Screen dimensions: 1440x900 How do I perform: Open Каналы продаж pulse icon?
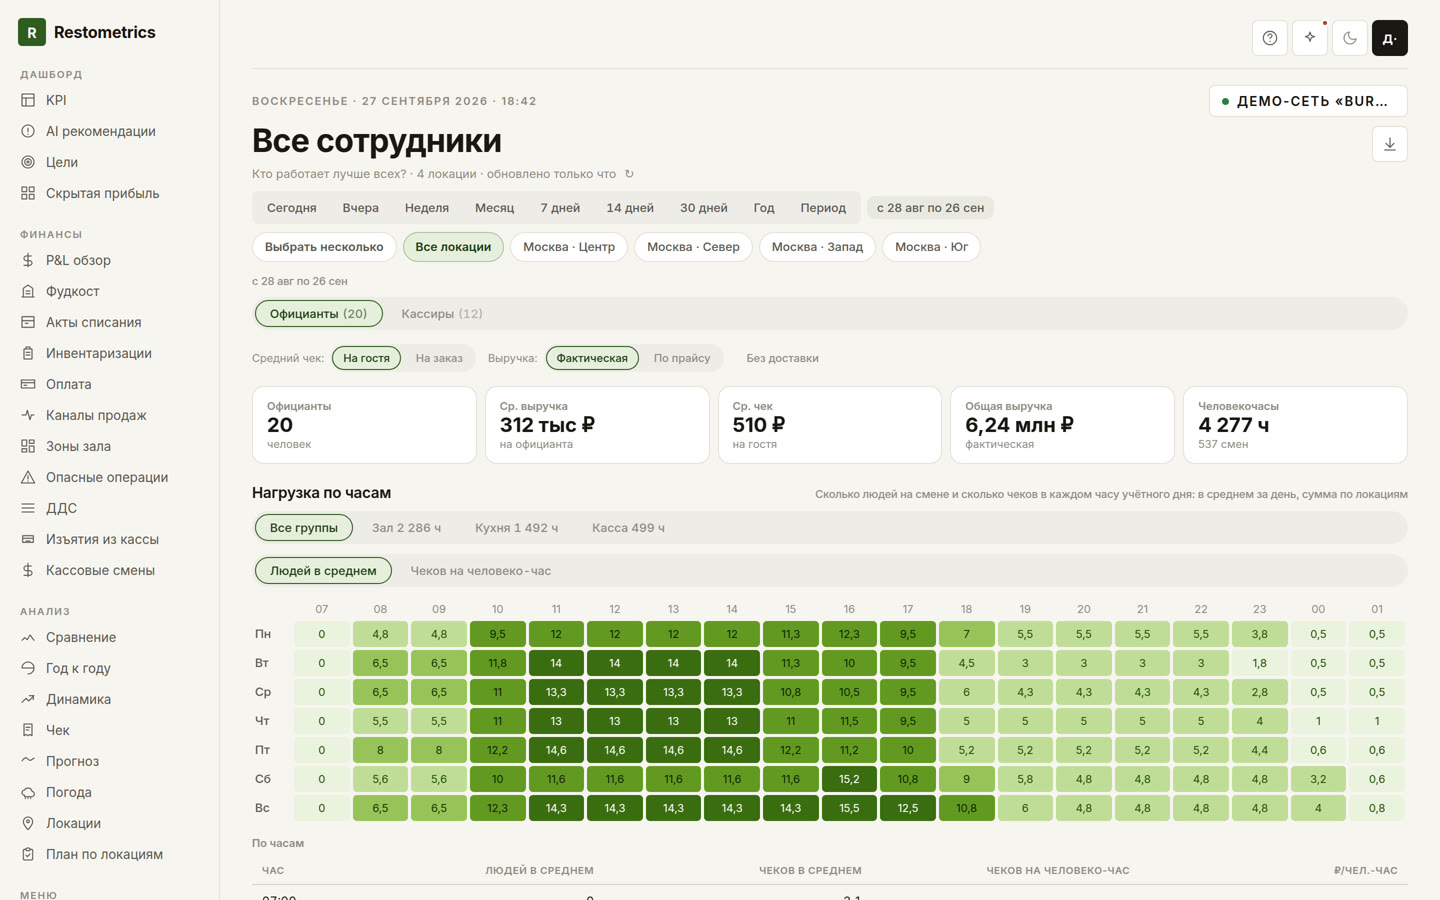tap(28, 415)
